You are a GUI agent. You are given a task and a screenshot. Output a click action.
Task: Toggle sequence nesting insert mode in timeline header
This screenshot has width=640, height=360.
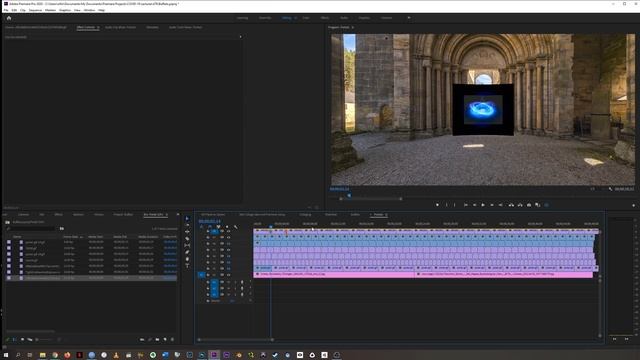point(201,227)
